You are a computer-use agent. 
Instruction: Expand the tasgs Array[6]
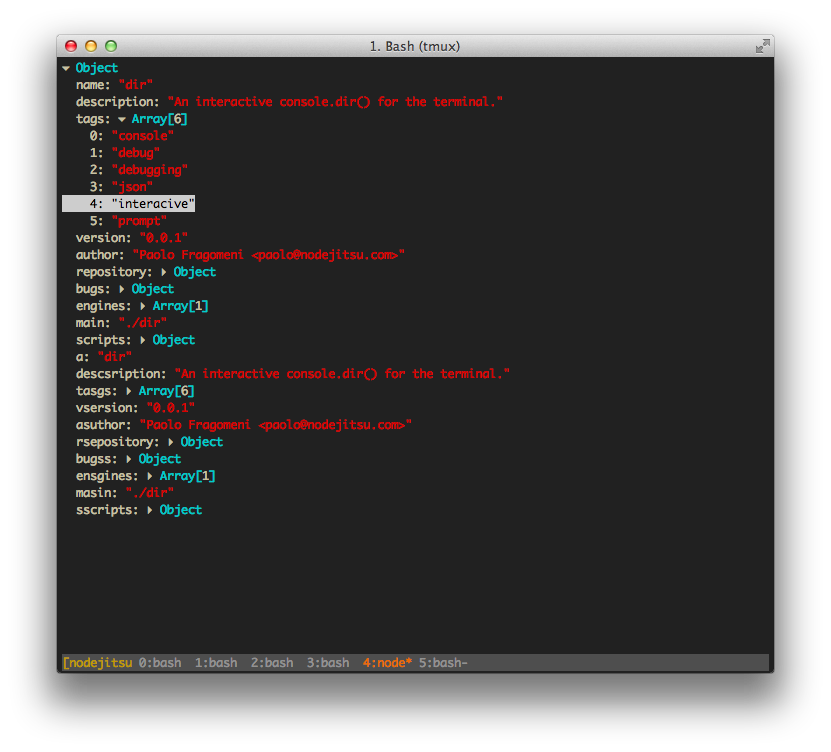click(x=130, y=390)
